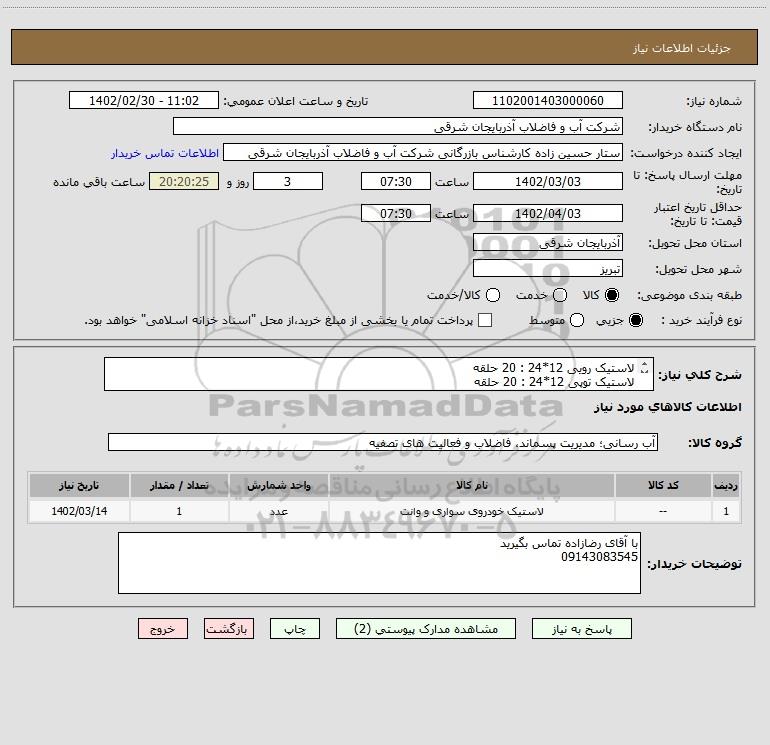Click the response deadline date 1402/03/03
This screenshot has width=770, height=745.
[x=548, y=181]
